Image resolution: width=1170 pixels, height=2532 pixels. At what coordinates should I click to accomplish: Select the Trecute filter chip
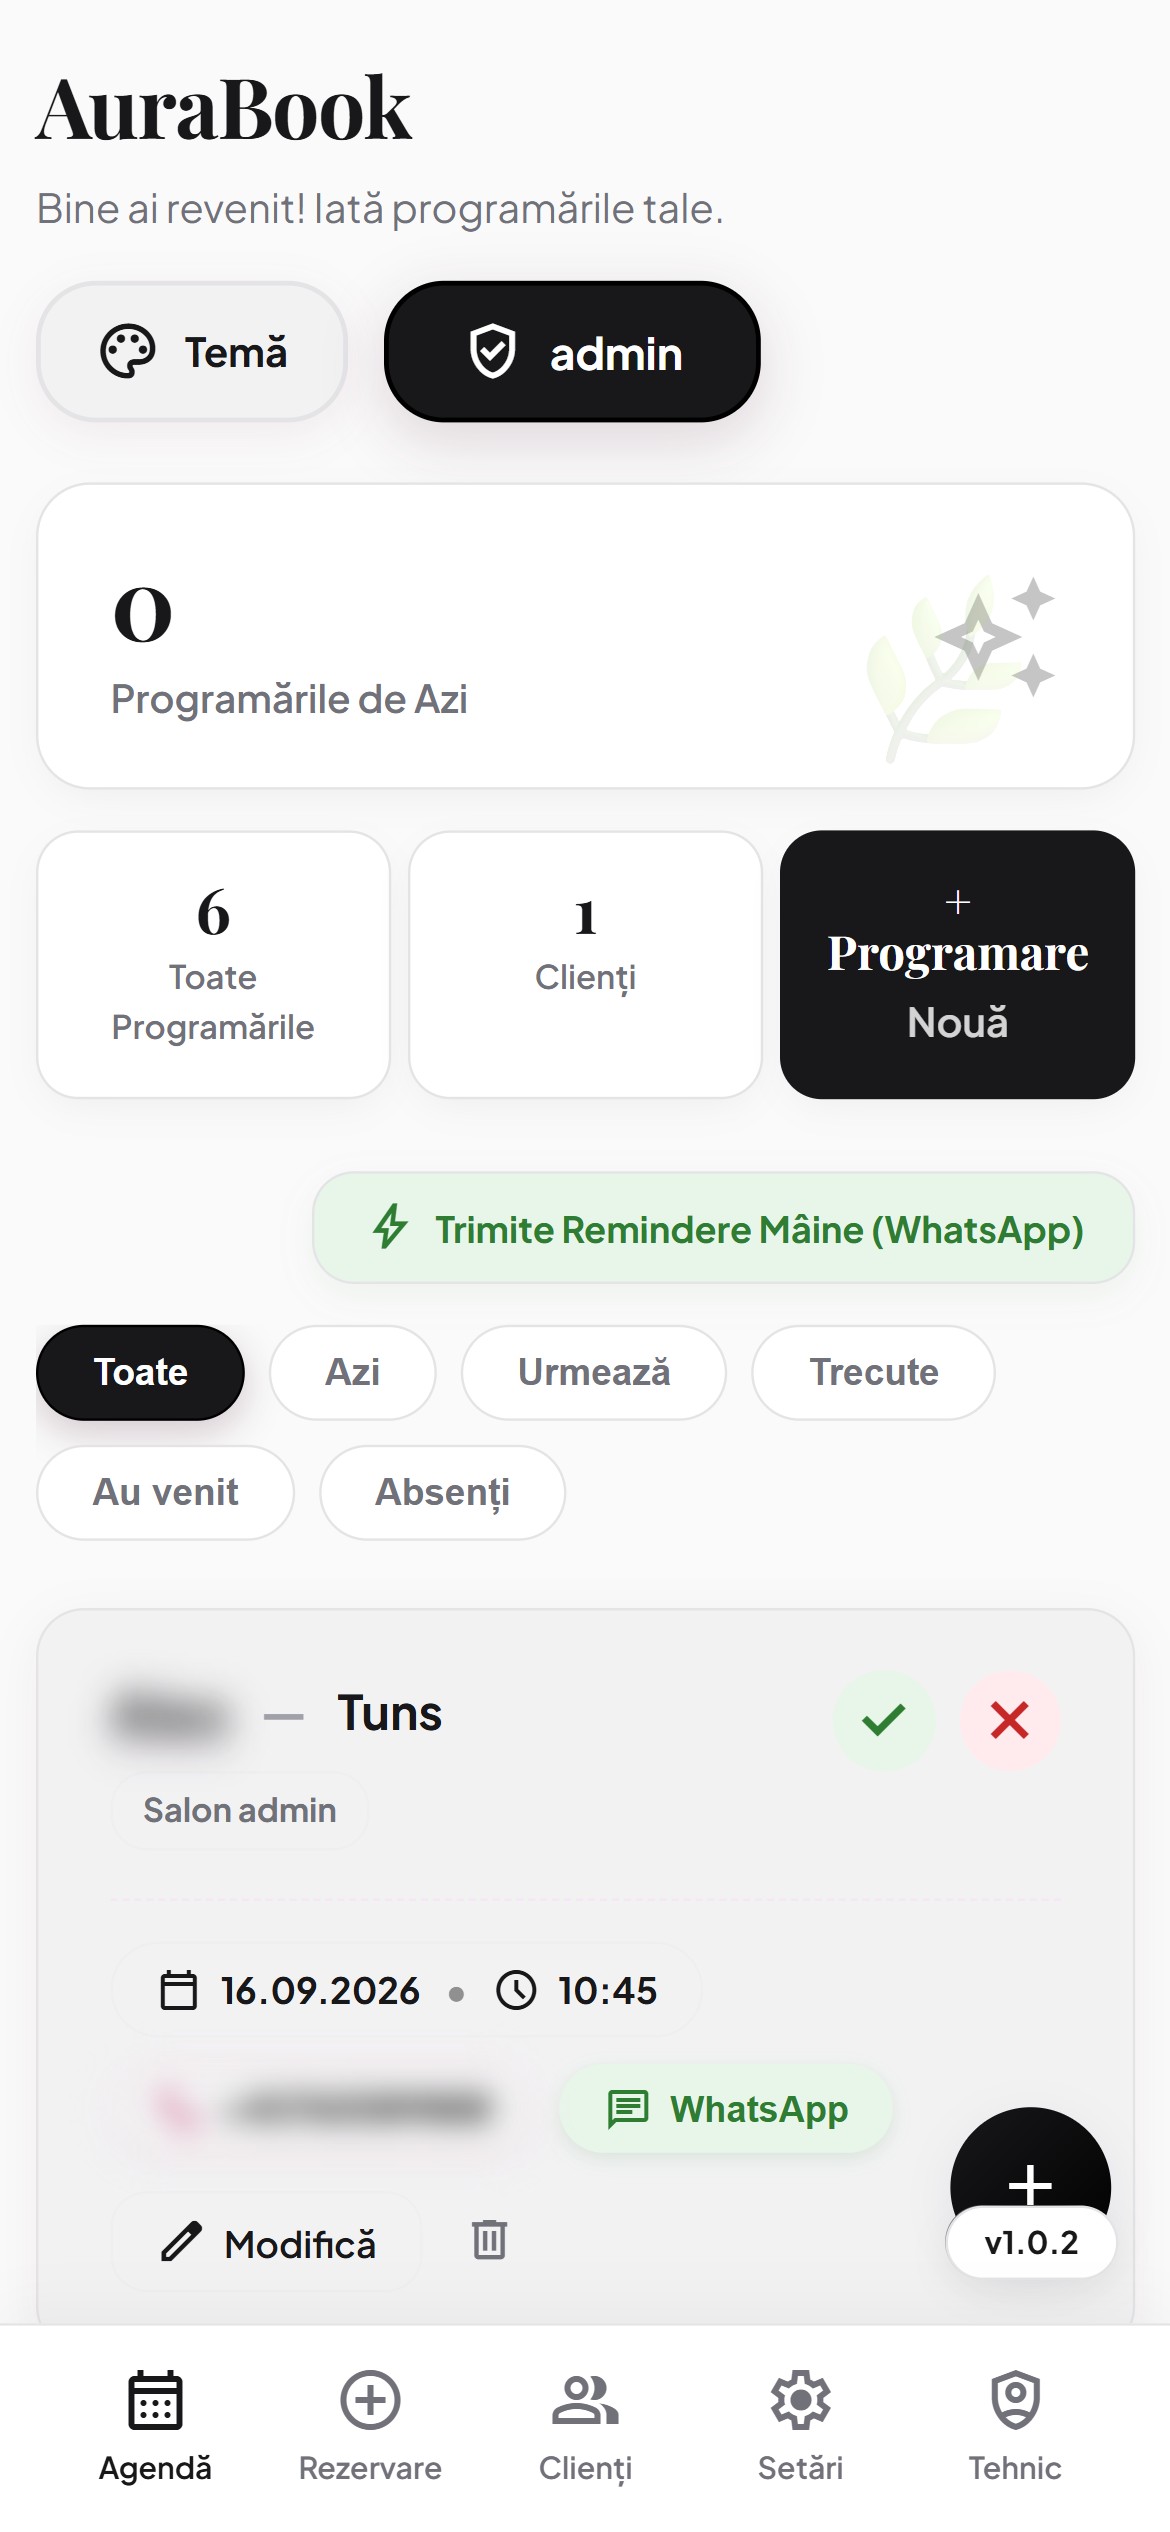point(874,1372)
